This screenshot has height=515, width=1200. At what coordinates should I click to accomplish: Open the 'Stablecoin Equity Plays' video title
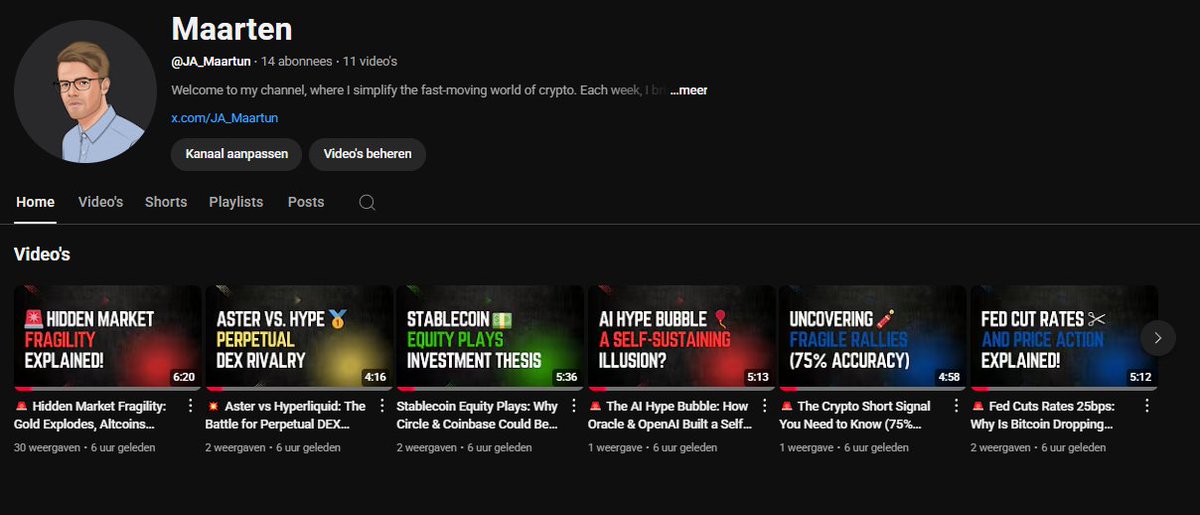pyautogui.click(x=478, y=415)
